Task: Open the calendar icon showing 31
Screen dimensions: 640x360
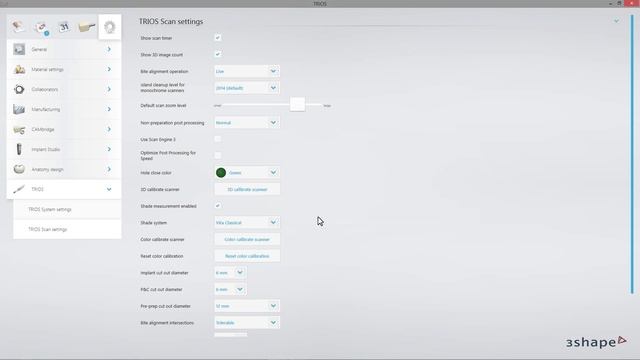Action: tap(64, 27)
